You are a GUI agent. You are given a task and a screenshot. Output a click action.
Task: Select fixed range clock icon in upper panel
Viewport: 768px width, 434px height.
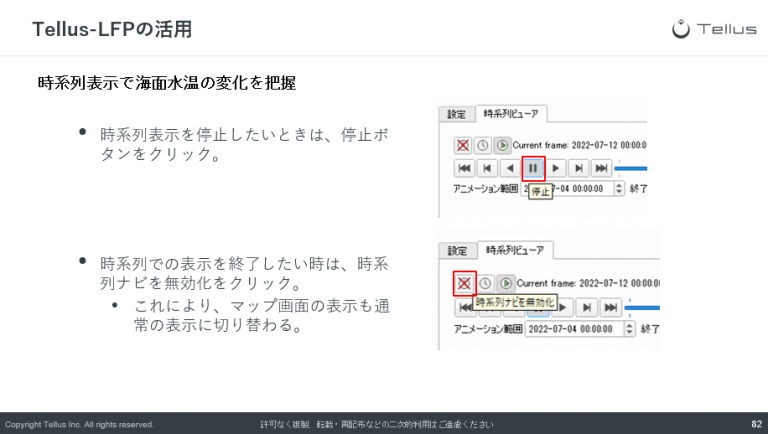point(482,145)
